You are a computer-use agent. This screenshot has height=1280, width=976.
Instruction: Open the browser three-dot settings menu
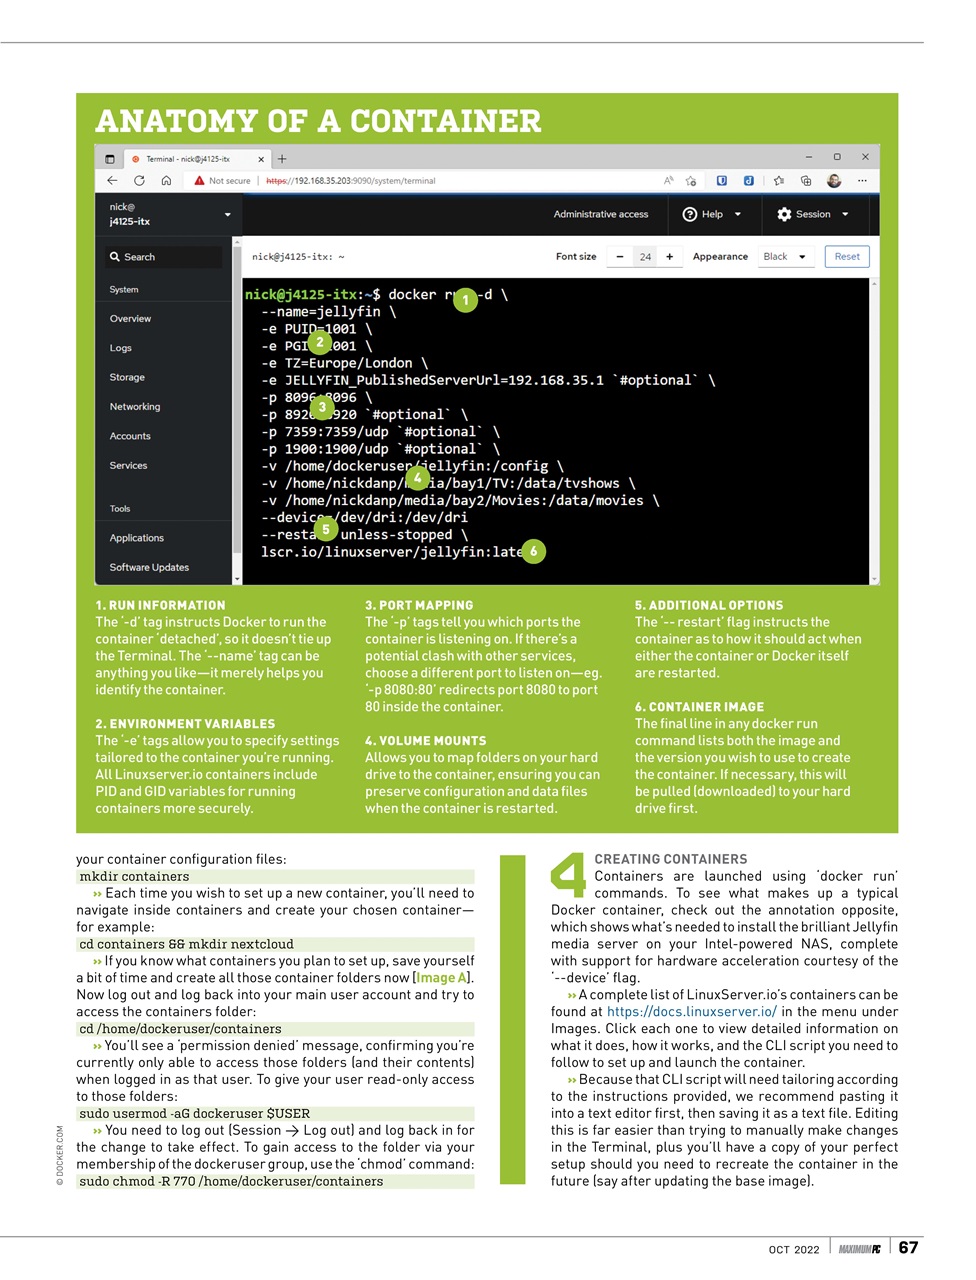[x=862, y=181]
